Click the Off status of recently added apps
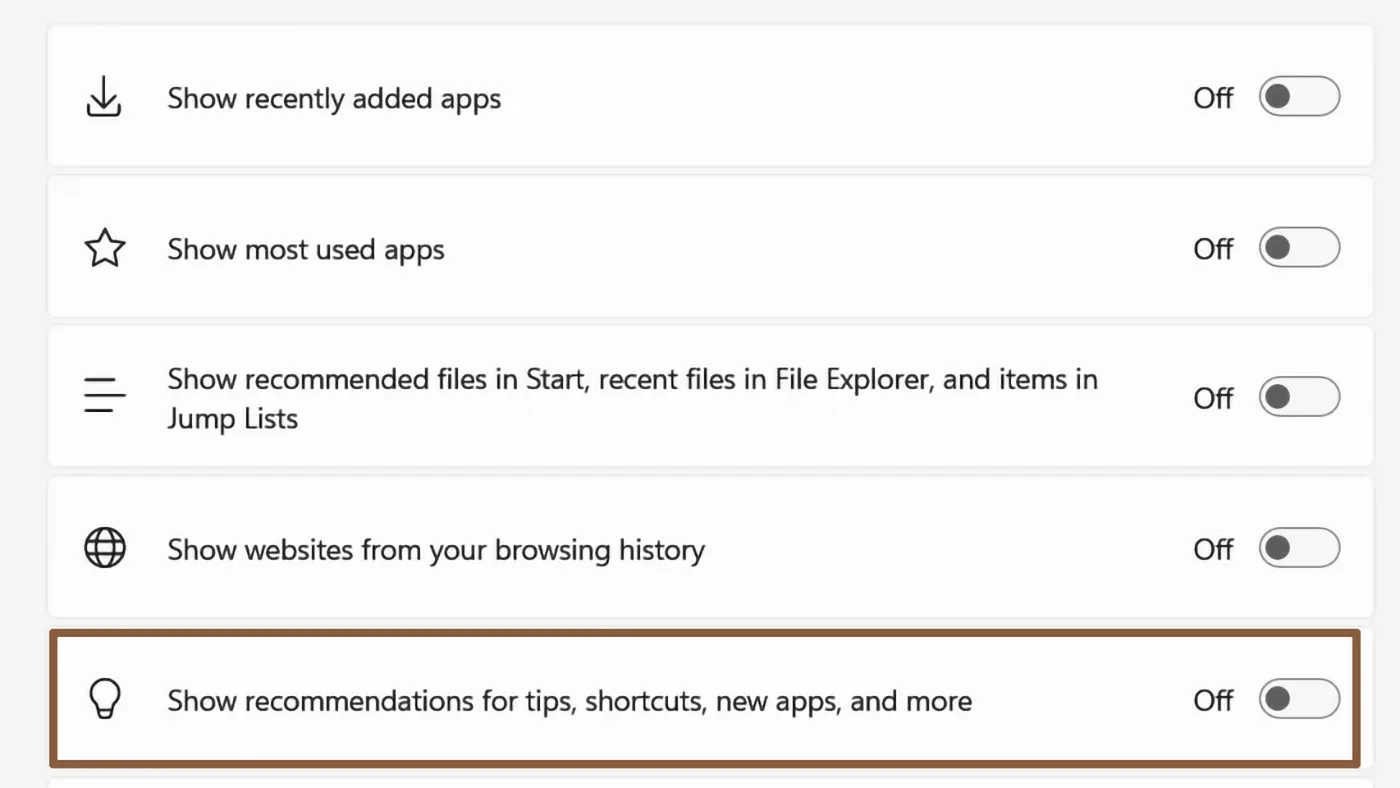The image size is (1400, 788). tap(1213, 98)
